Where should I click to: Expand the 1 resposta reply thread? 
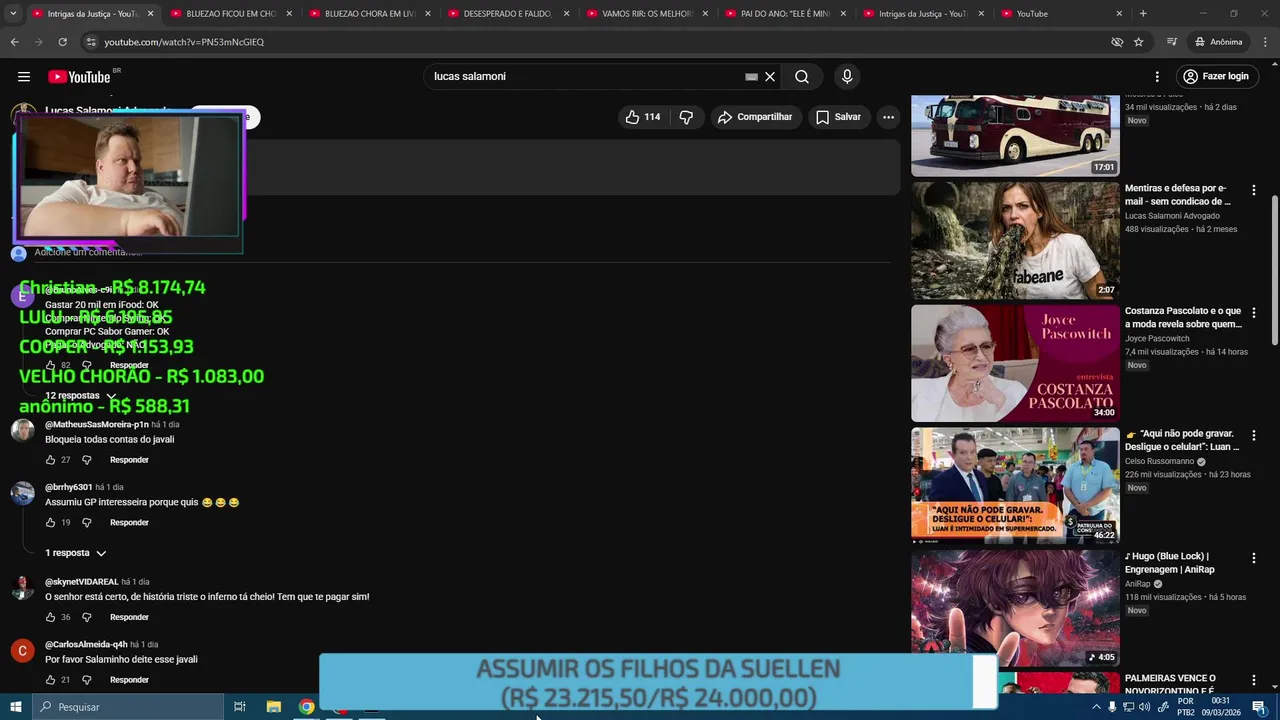[x=76, y=553]
